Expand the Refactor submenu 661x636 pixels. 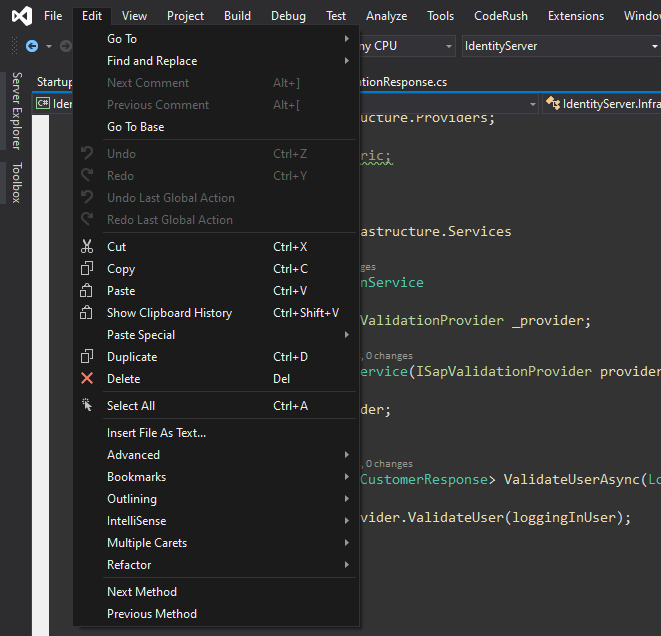(x=216, y=564)
